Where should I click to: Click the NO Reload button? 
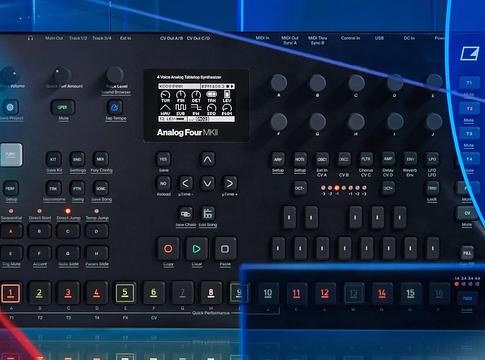163,183
